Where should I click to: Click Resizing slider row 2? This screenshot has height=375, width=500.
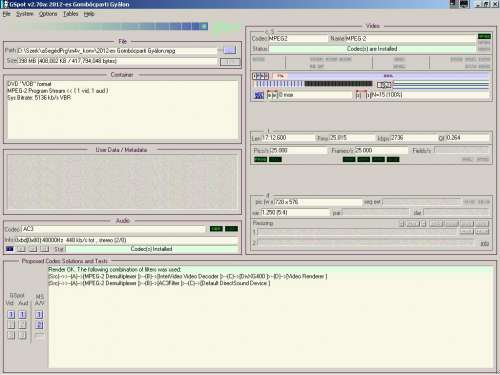(x=365, y=243)
